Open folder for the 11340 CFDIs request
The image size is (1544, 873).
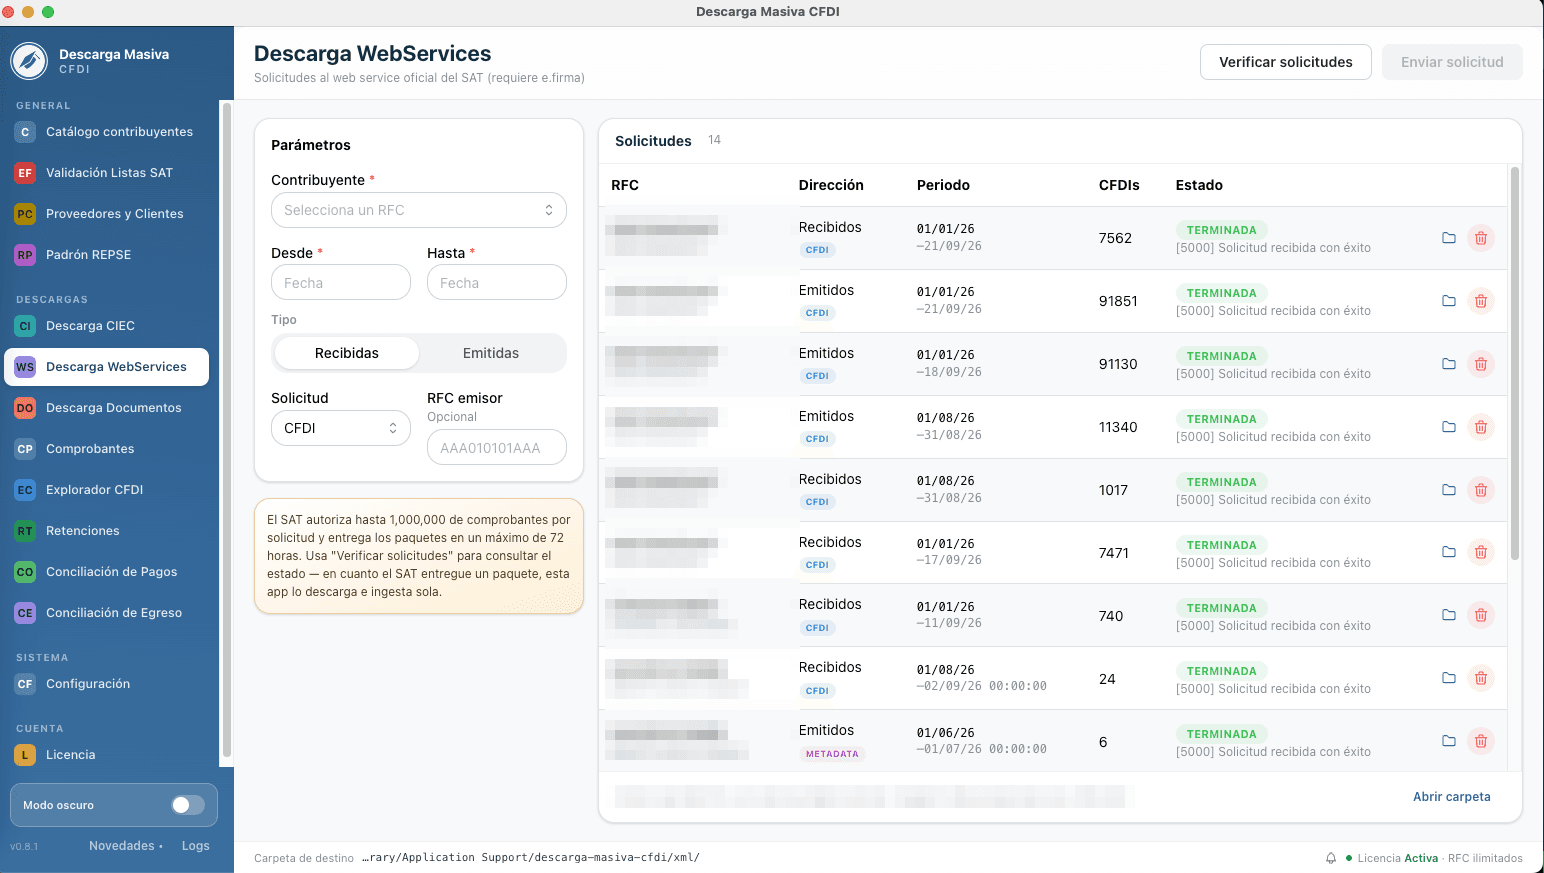point(1448,427)
